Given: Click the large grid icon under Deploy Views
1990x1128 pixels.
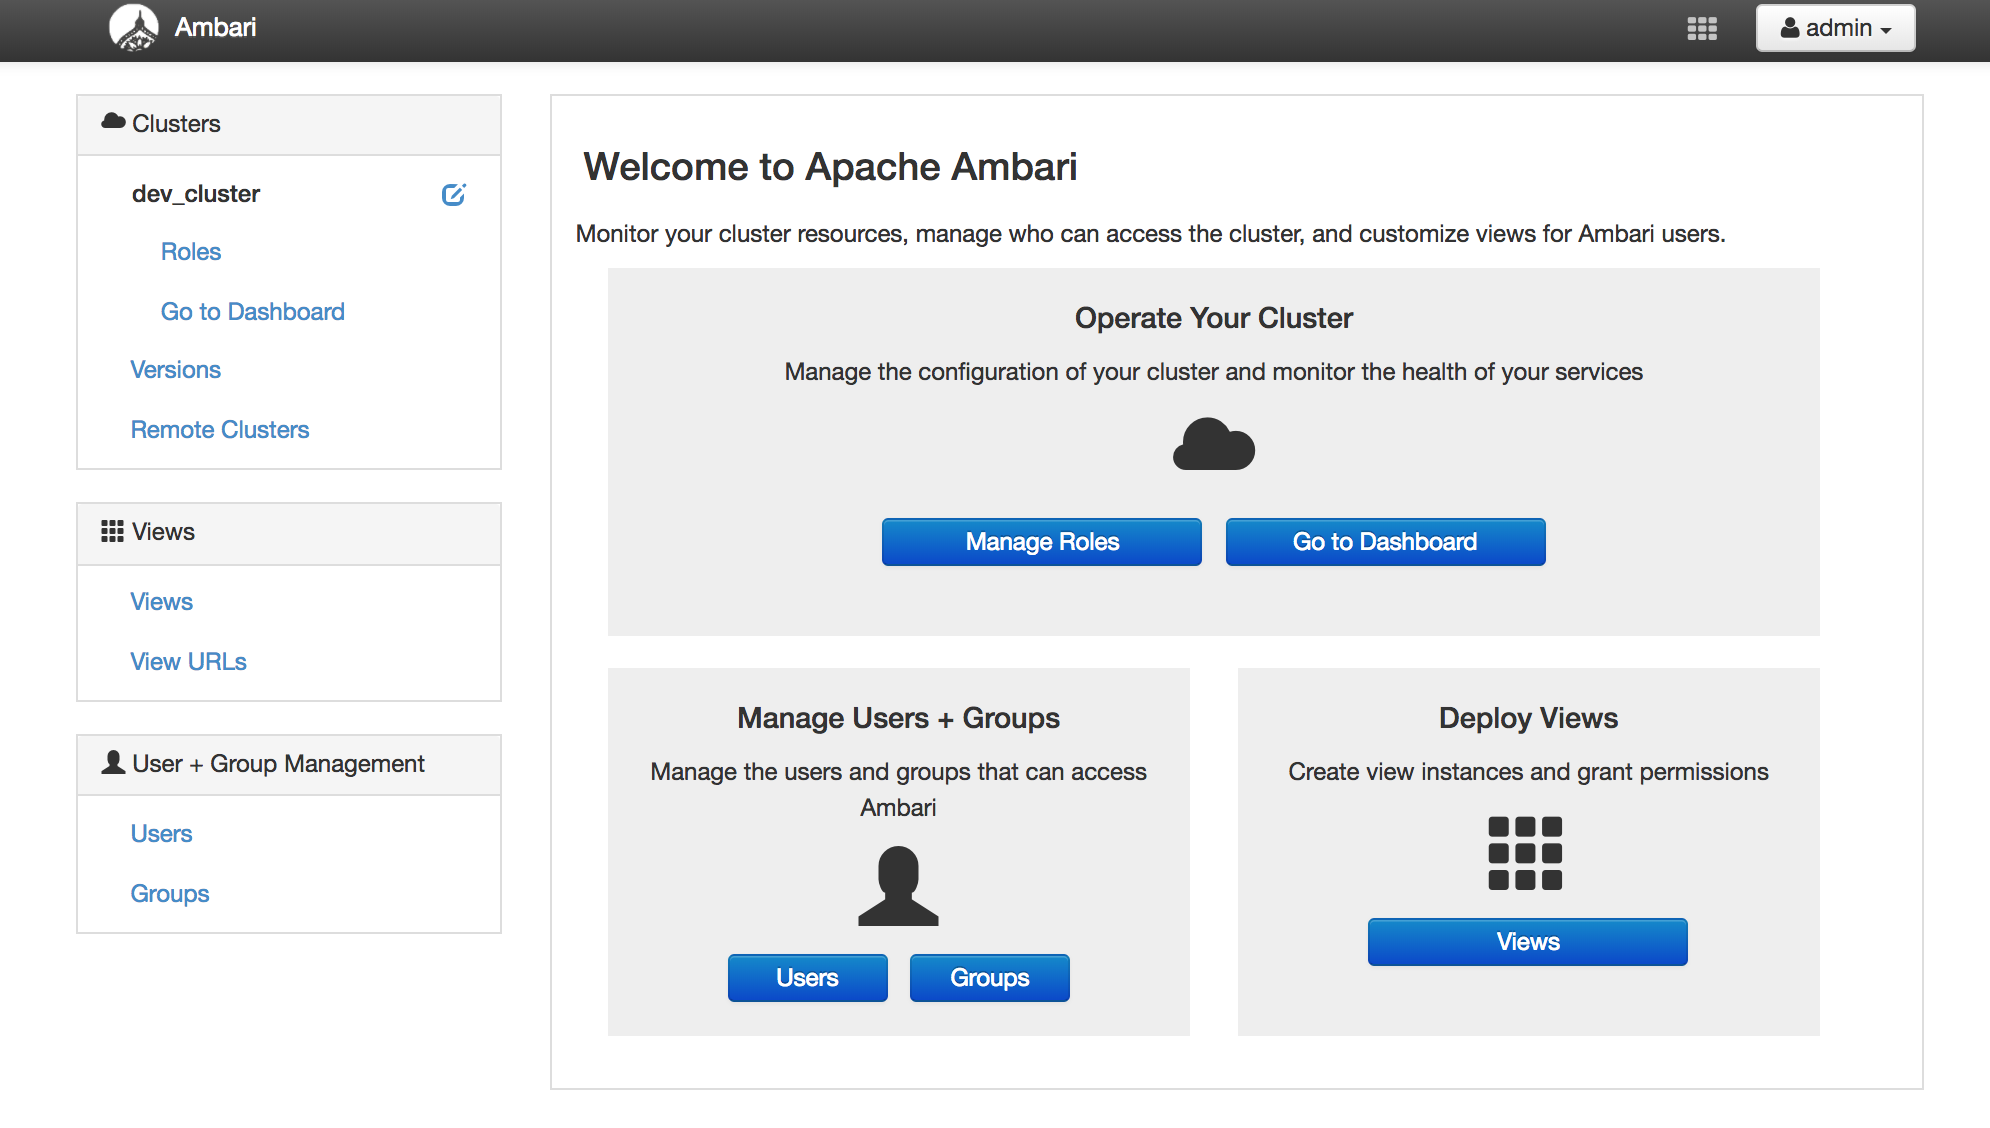Looking at the screenshot, I should point(1525,853).
